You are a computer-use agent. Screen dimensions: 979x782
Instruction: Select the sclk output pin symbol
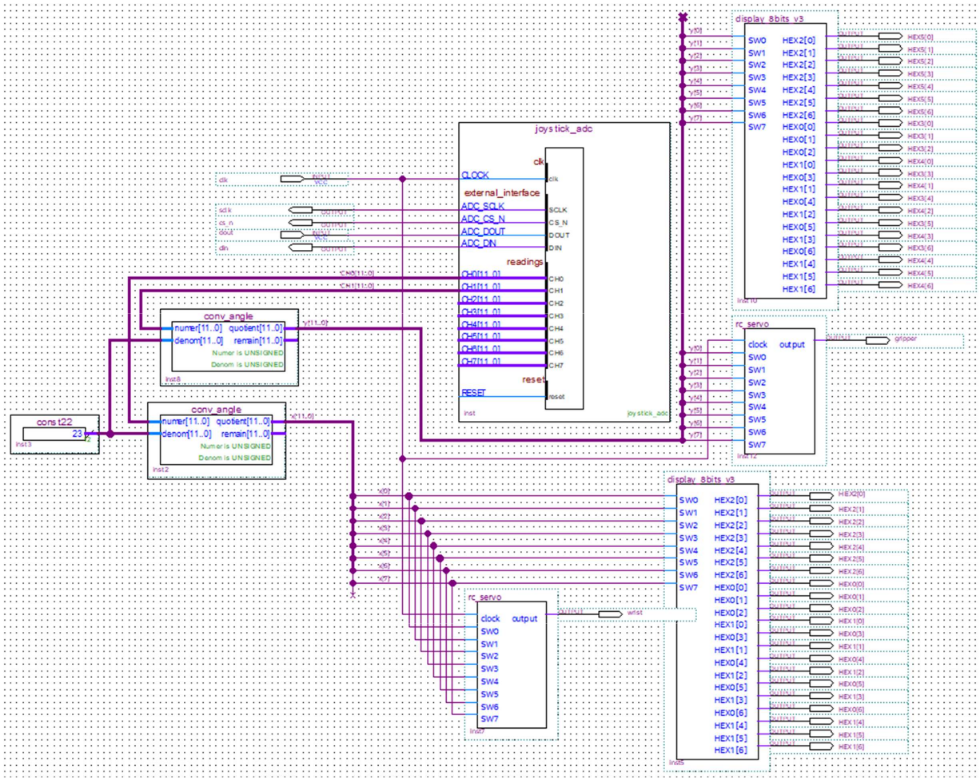pyautogui.click(x=302, y=211)
